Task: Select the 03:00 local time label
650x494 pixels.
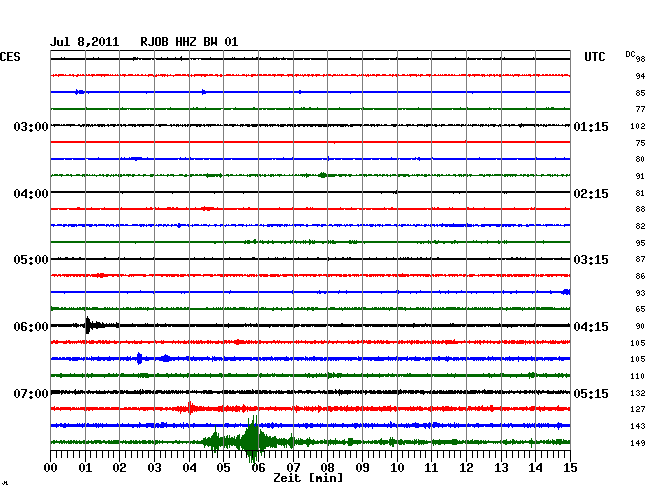Action: tap(31, 126)
